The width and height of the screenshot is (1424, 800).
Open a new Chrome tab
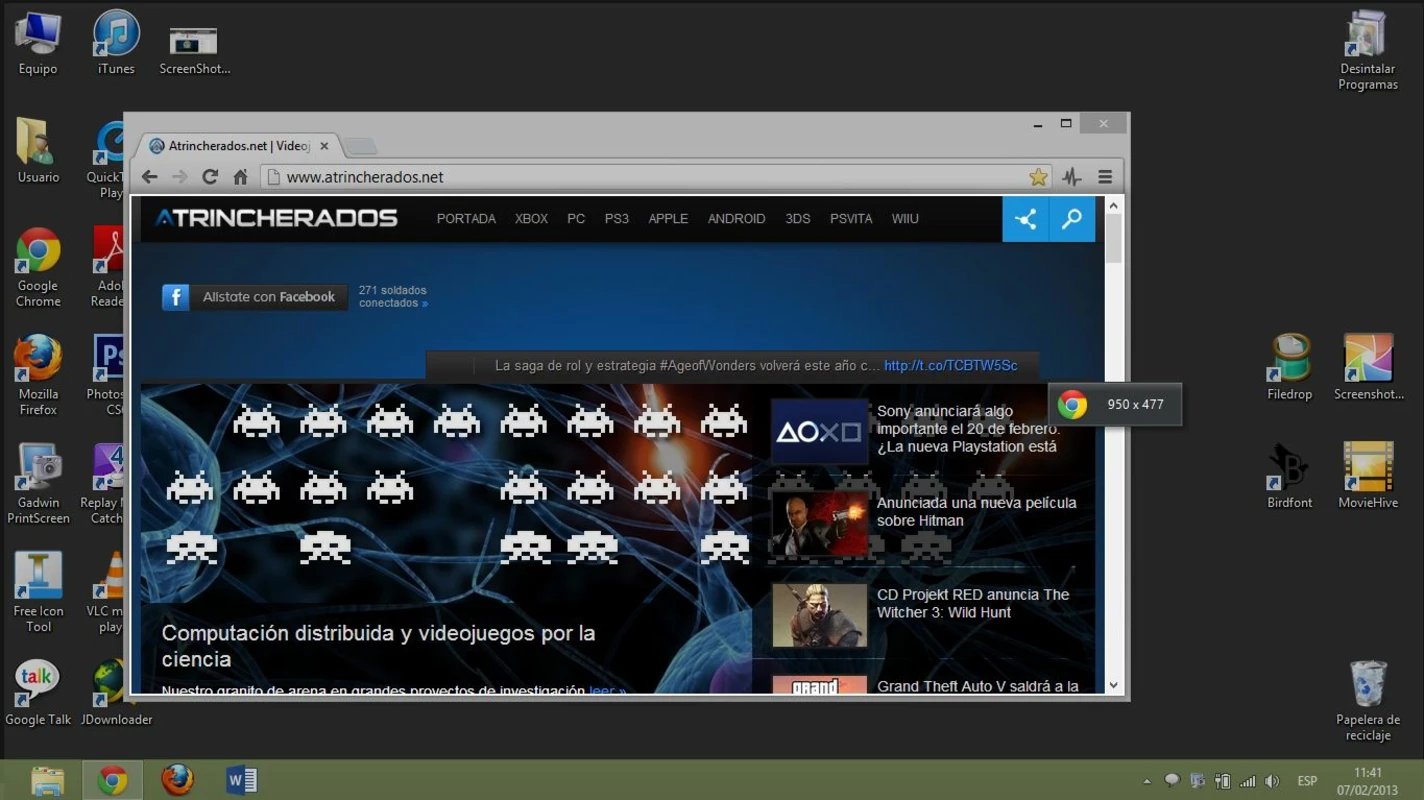point(360,147)
